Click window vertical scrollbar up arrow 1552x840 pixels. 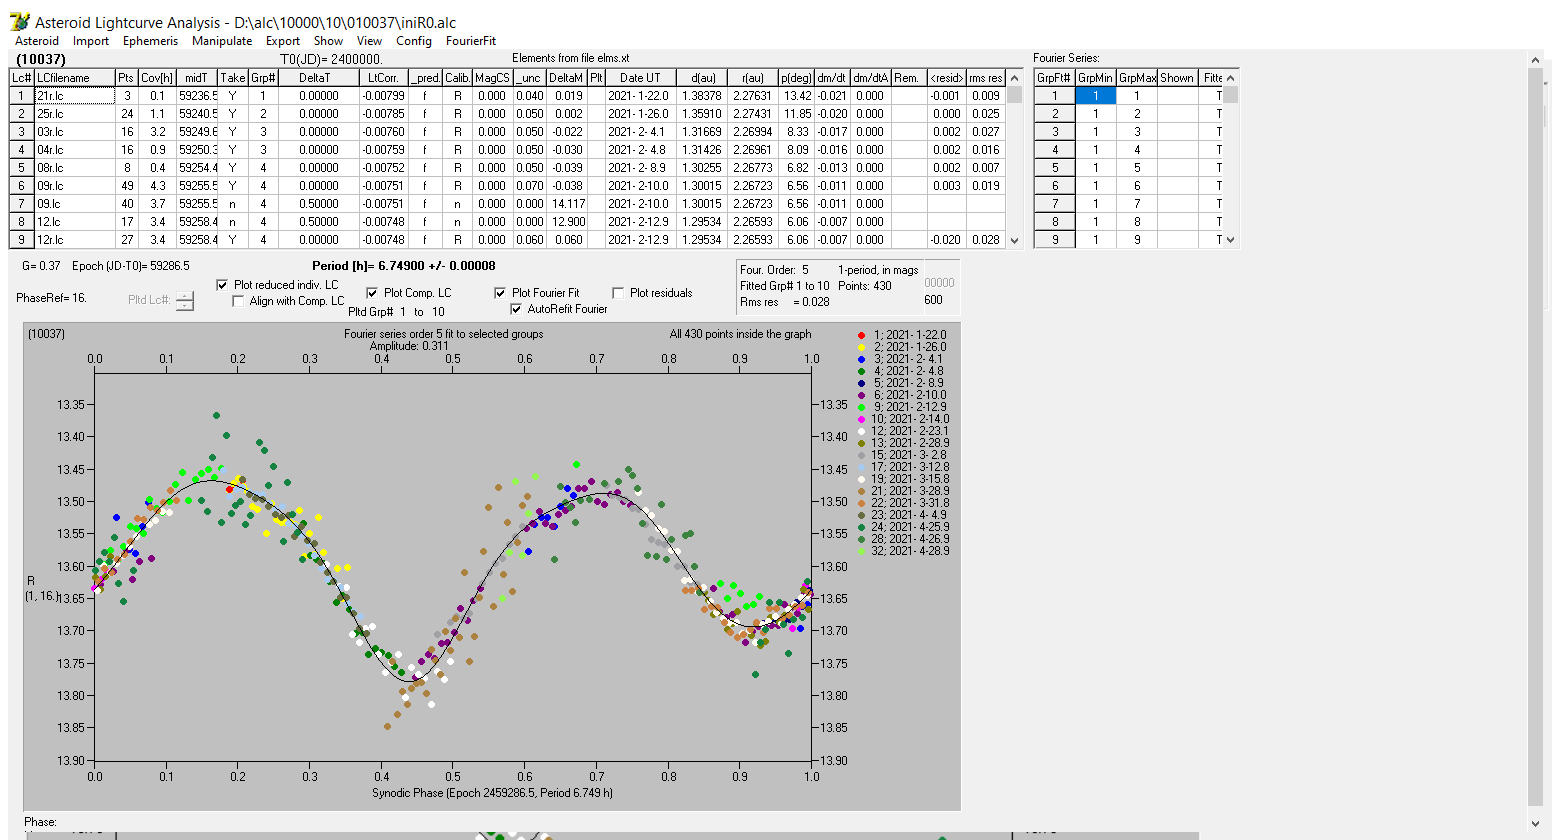1536,61
